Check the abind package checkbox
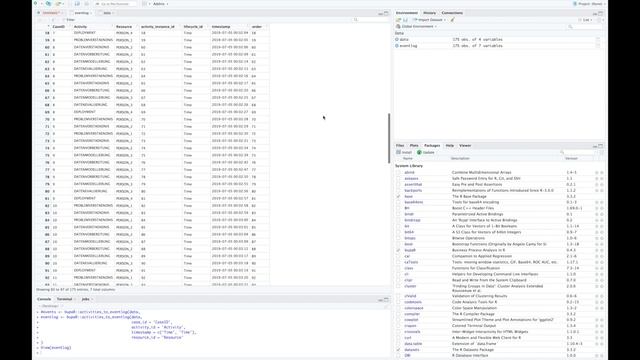The height and width of the screenshot is (360, 640). (x=398, y=173)
